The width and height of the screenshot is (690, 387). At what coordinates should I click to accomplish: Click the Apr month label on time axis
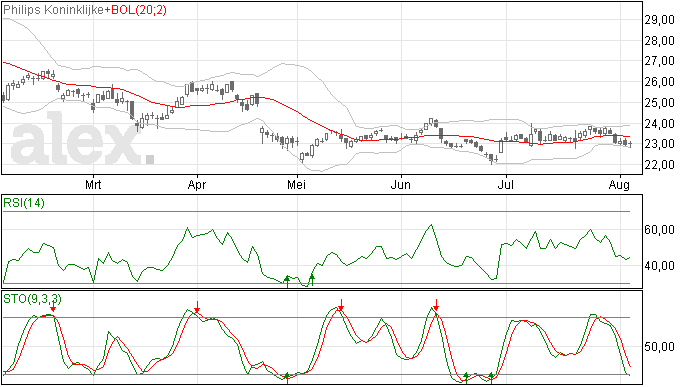click(197, 185)
